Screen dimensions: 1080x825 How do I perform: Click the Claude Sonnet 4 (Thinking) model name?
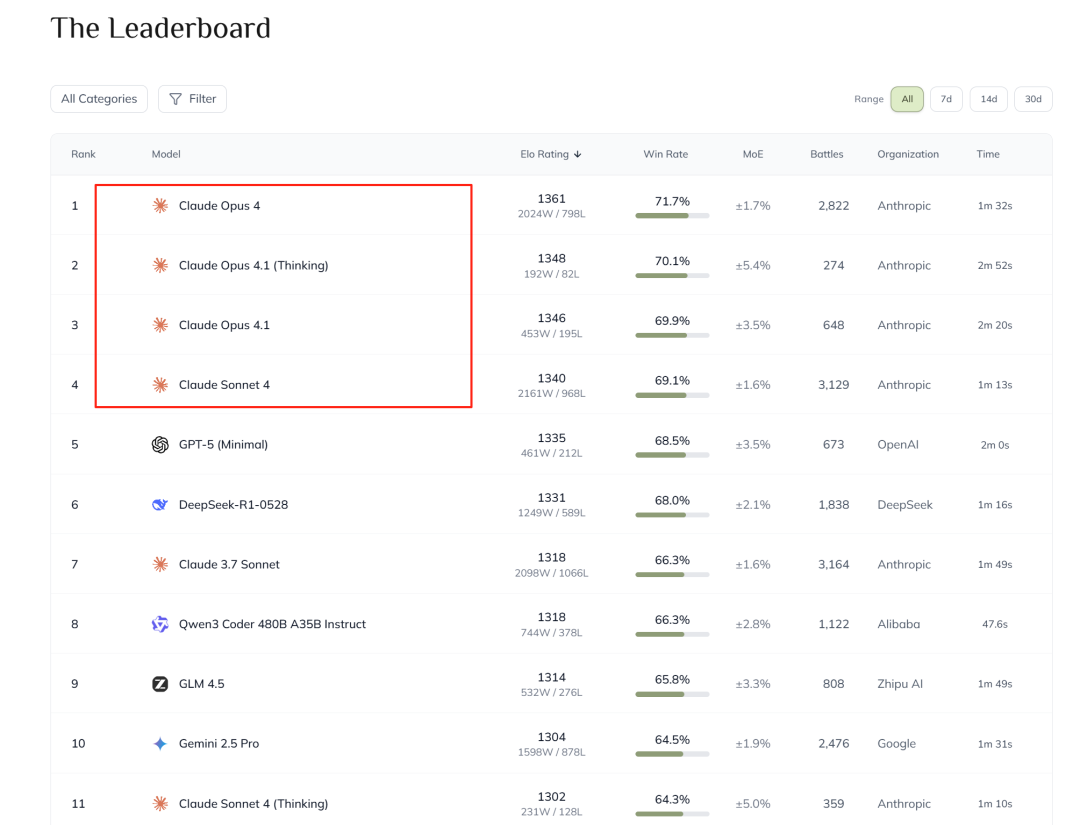coord(253,804)
